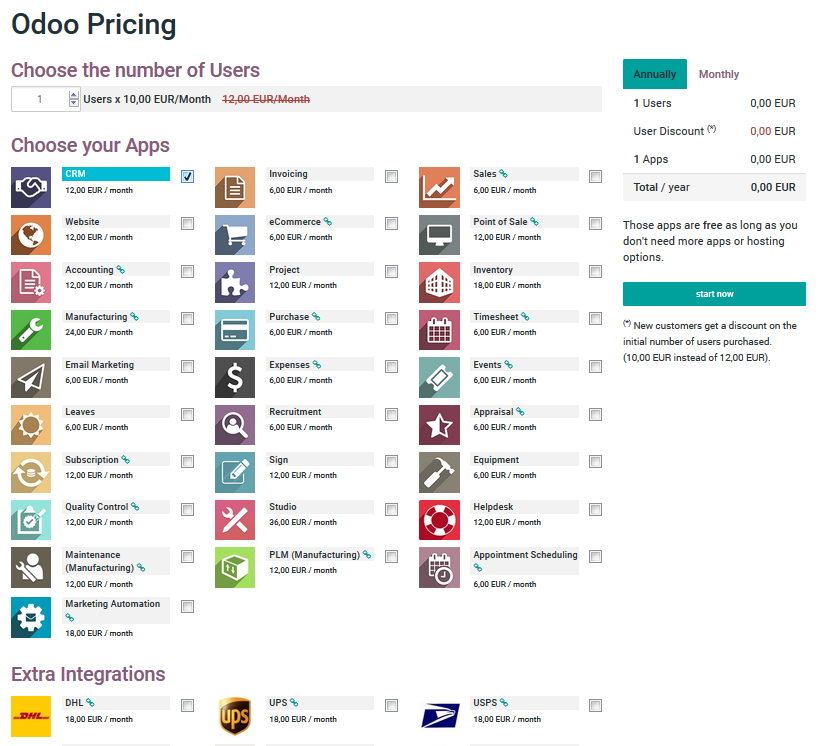
Task: Click the Quality Control clipboard icon
Action: point(31,520)
